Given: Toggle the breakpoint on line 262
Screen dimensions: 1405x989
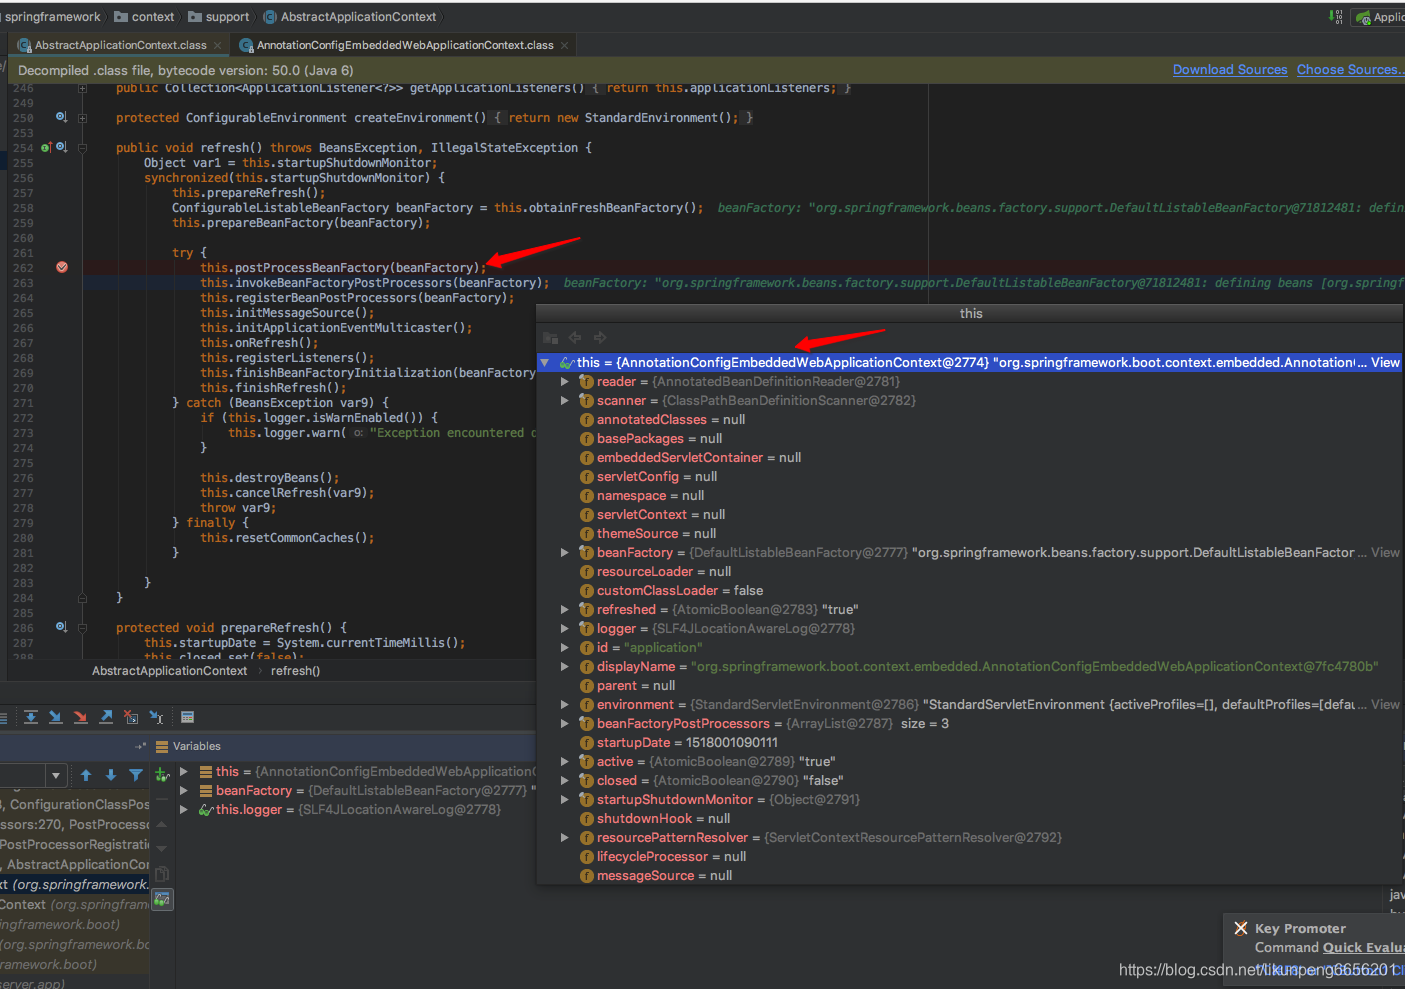Looking at the screenshot, I should (x=62, y=267).
